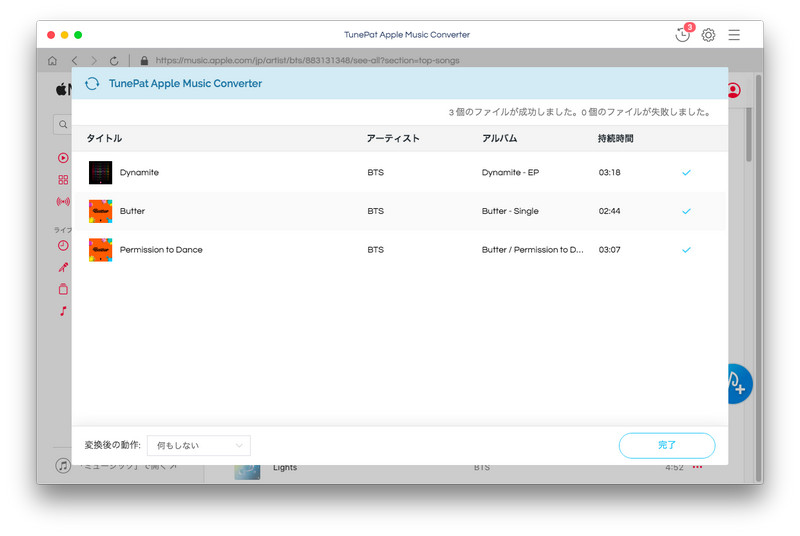Open Songs music note icon in sidebar
Image resolution: width=800 pixels, height=536 pixels.
coord(63,311)
